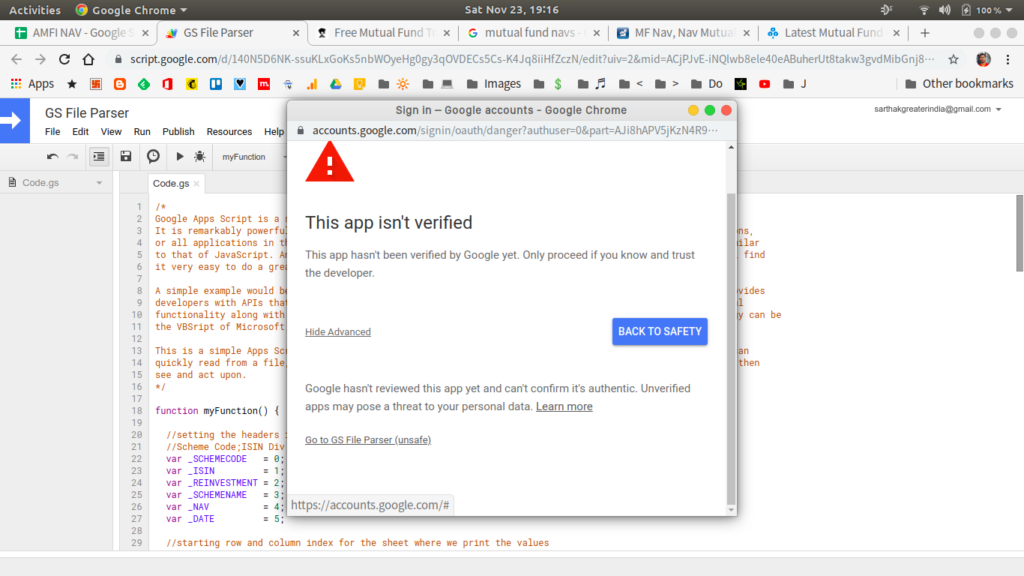1024x576 pixels.
Task: Go to Chrome home page icon
Action: point(88,59)
